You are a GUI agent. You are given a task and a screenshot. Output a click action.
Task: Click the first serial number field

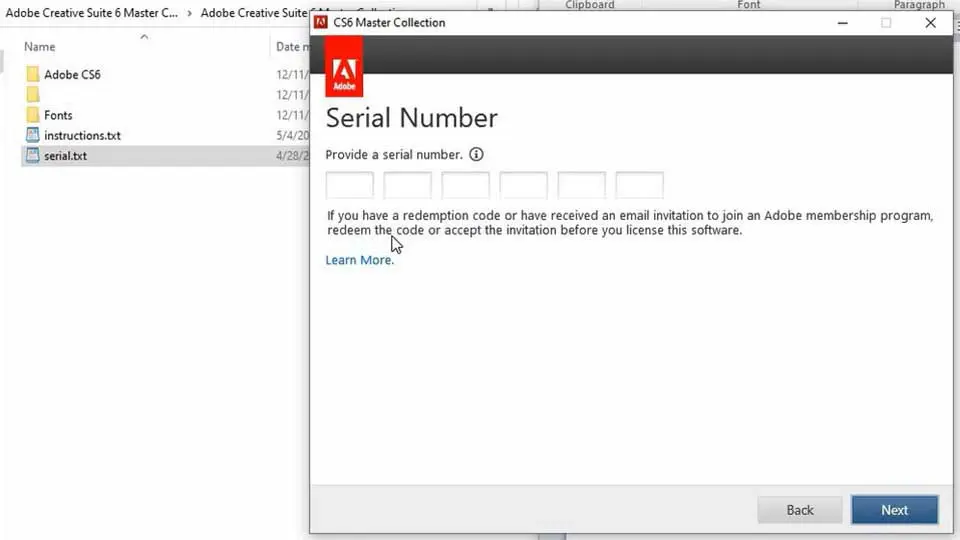pos(350,185)
